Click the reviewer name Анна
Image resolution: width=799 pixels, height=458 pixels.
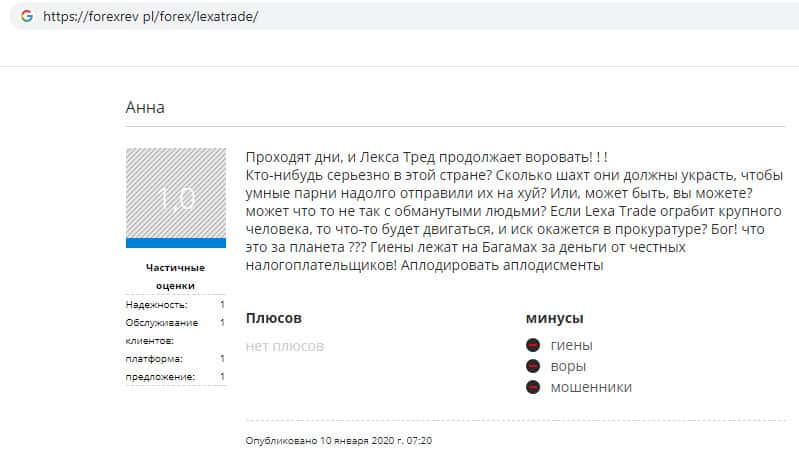click(x=145, y=107)
